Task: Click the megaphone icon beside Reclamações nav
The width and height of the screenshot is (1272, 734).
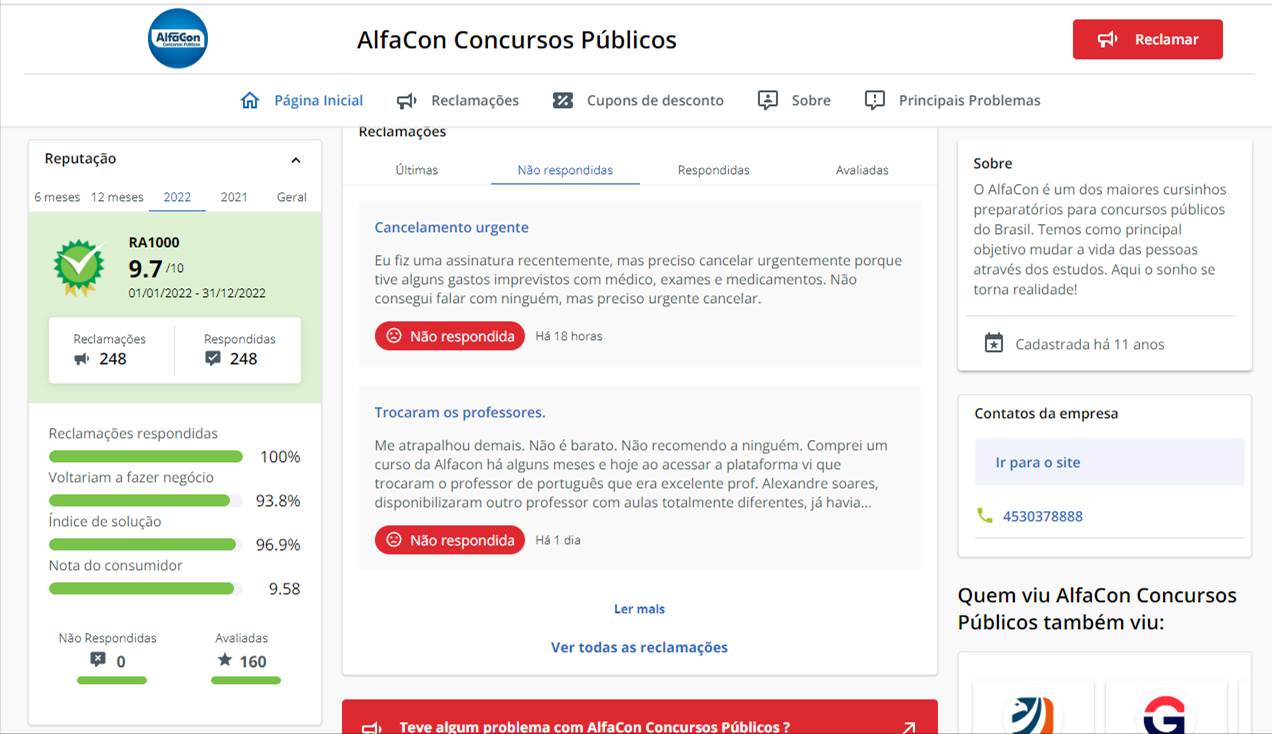Action: tap(406, 100)
